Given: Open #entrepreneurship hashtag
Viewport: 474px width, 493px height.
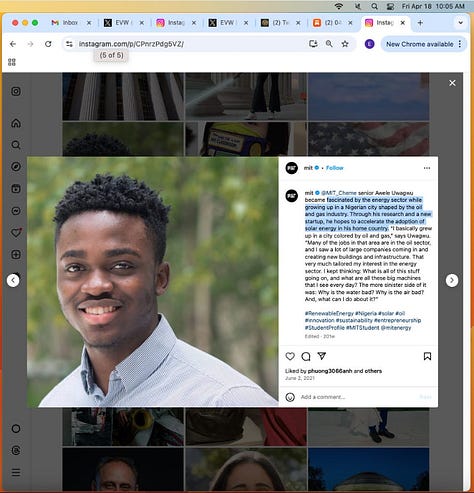Looking at the screenshot, I should click(x=397, y=320).
